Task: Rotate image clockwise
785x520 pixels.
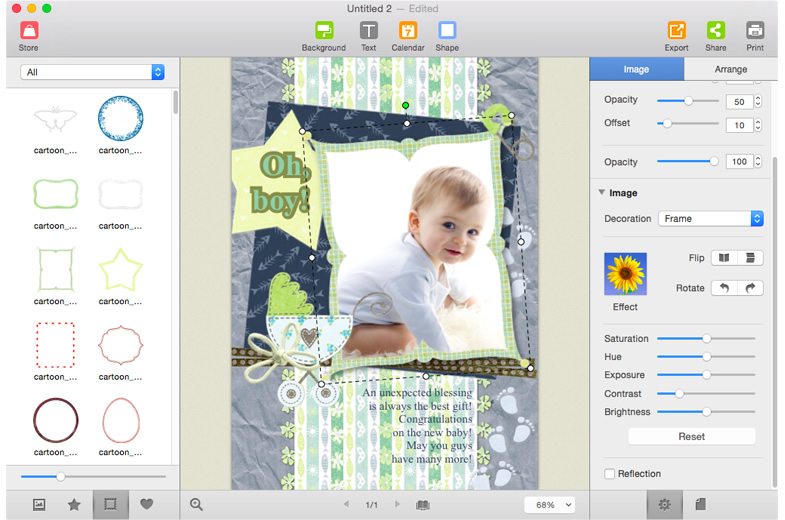Action: (750, 288)
